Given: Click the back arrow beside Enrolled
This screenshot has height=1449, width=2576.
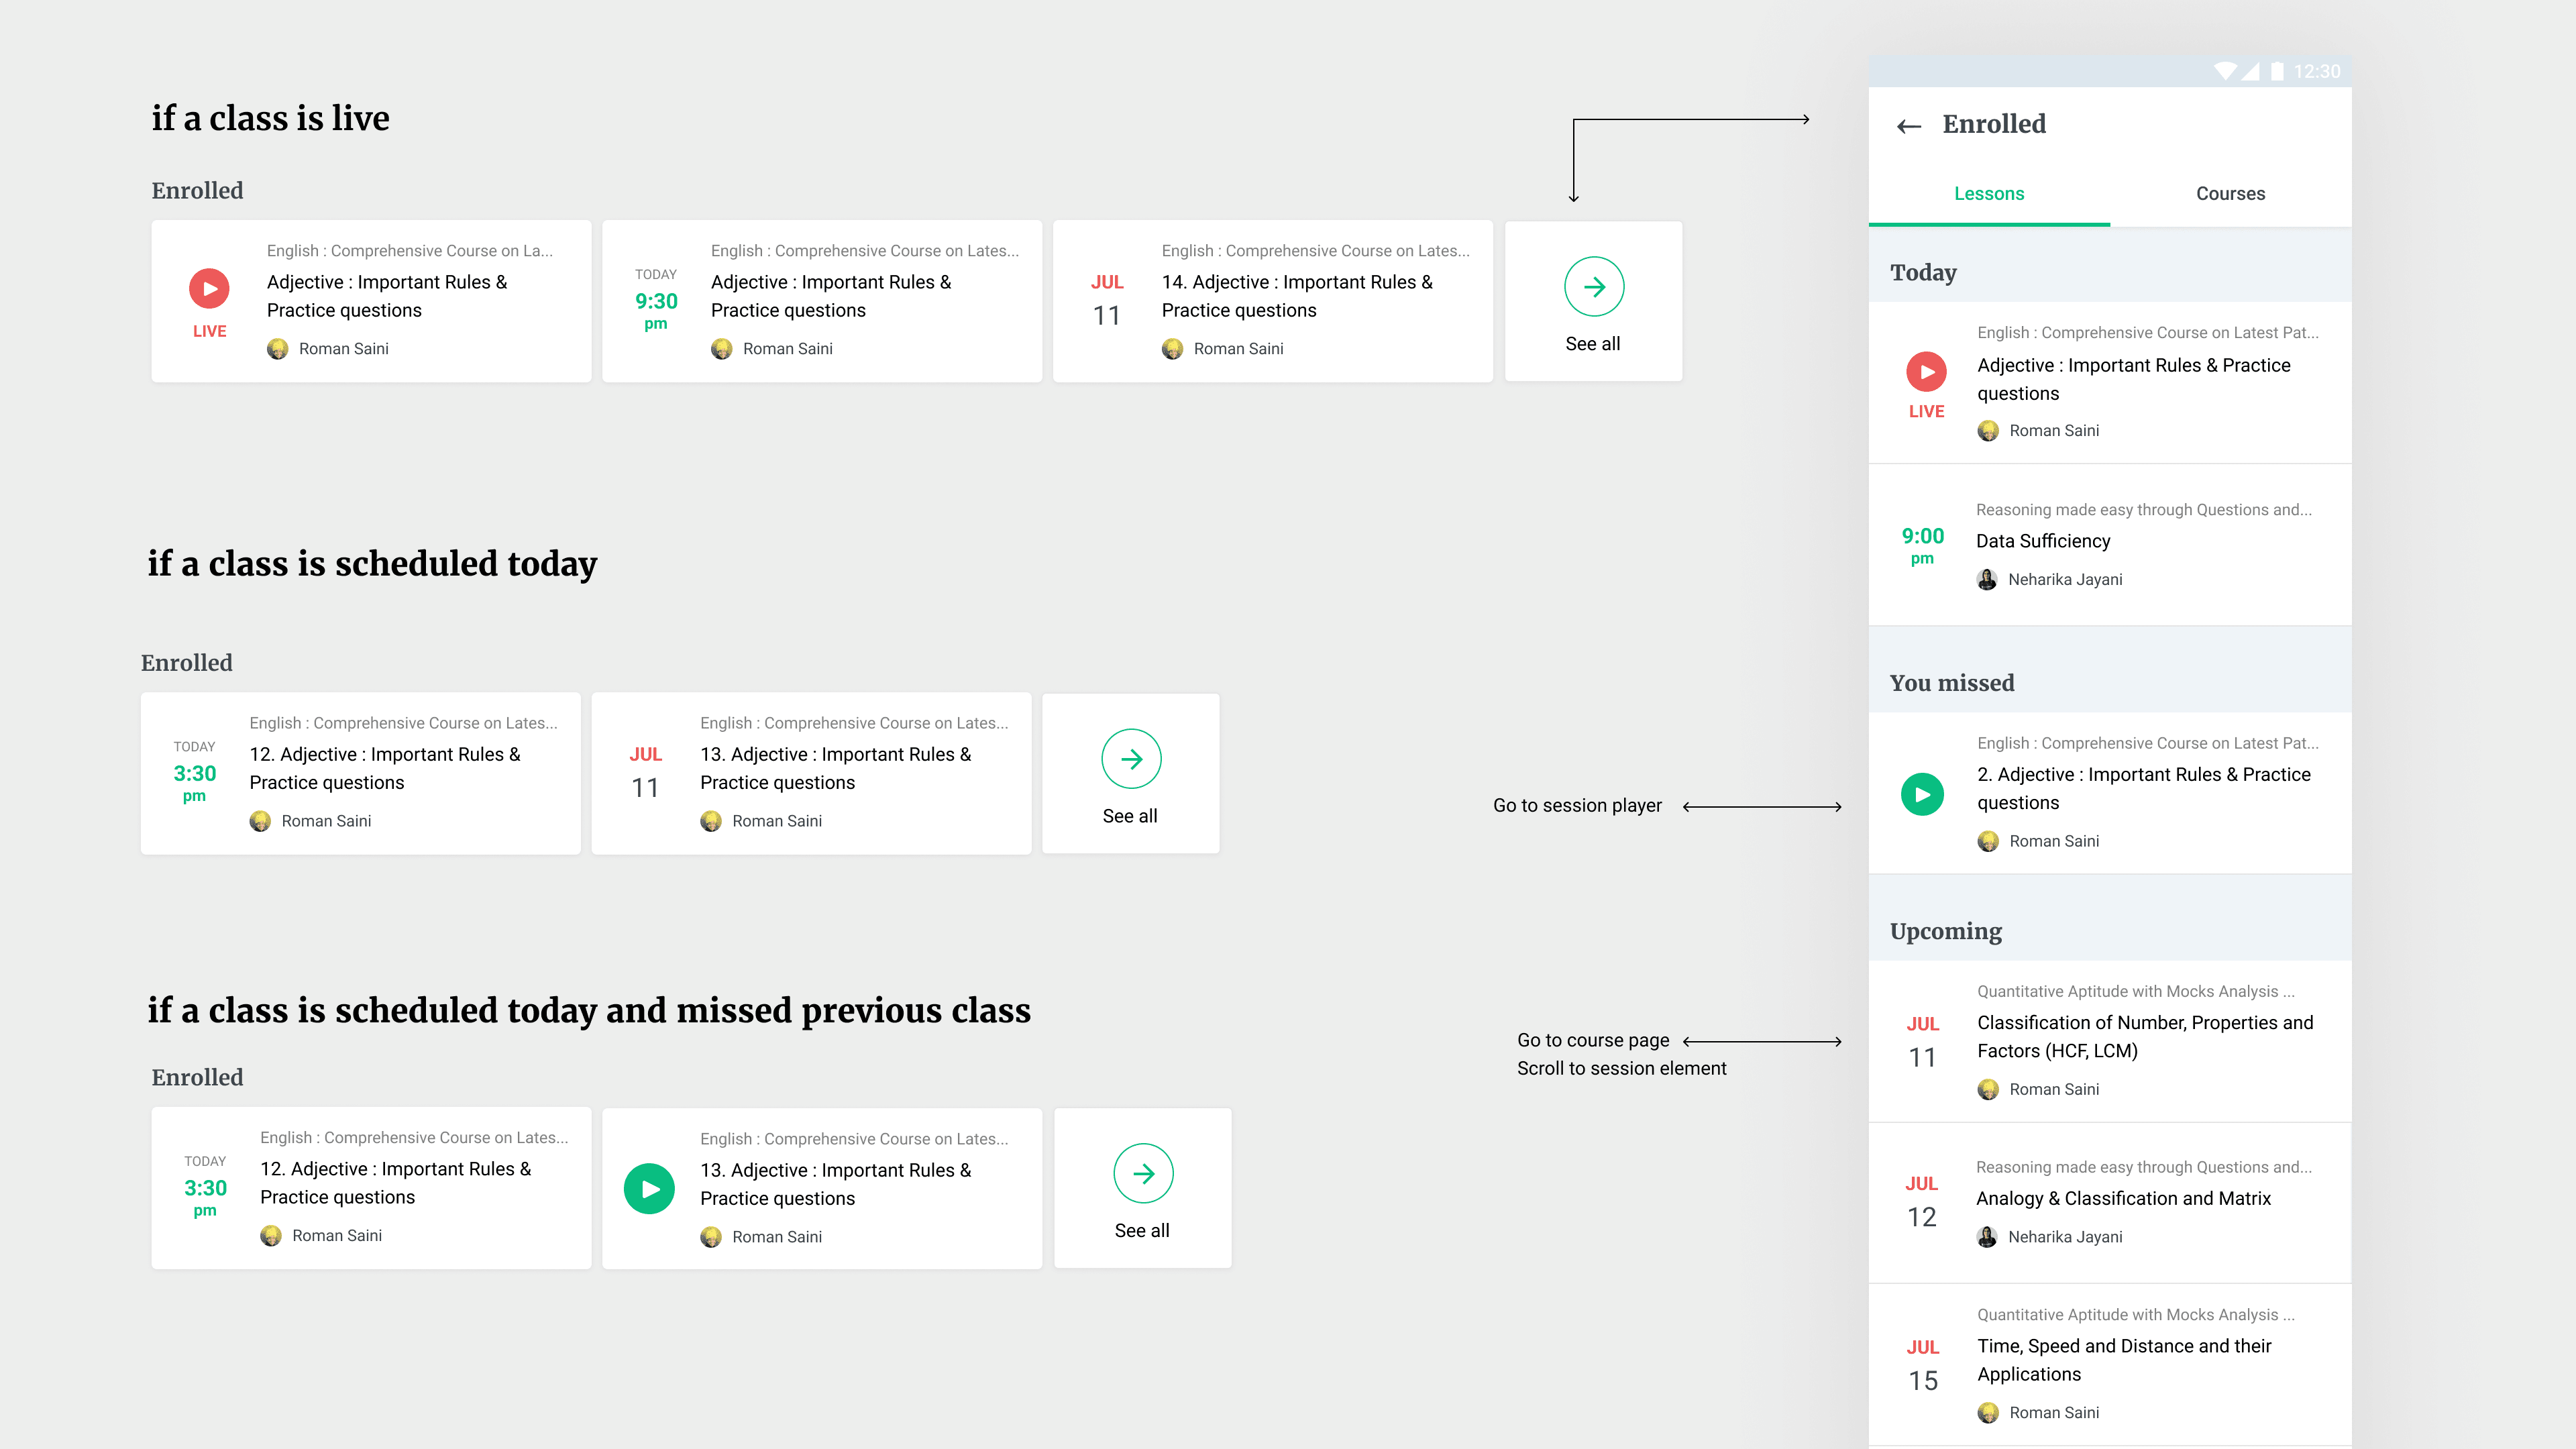Looking at the screenshot, I should (x=1909, y=126).
